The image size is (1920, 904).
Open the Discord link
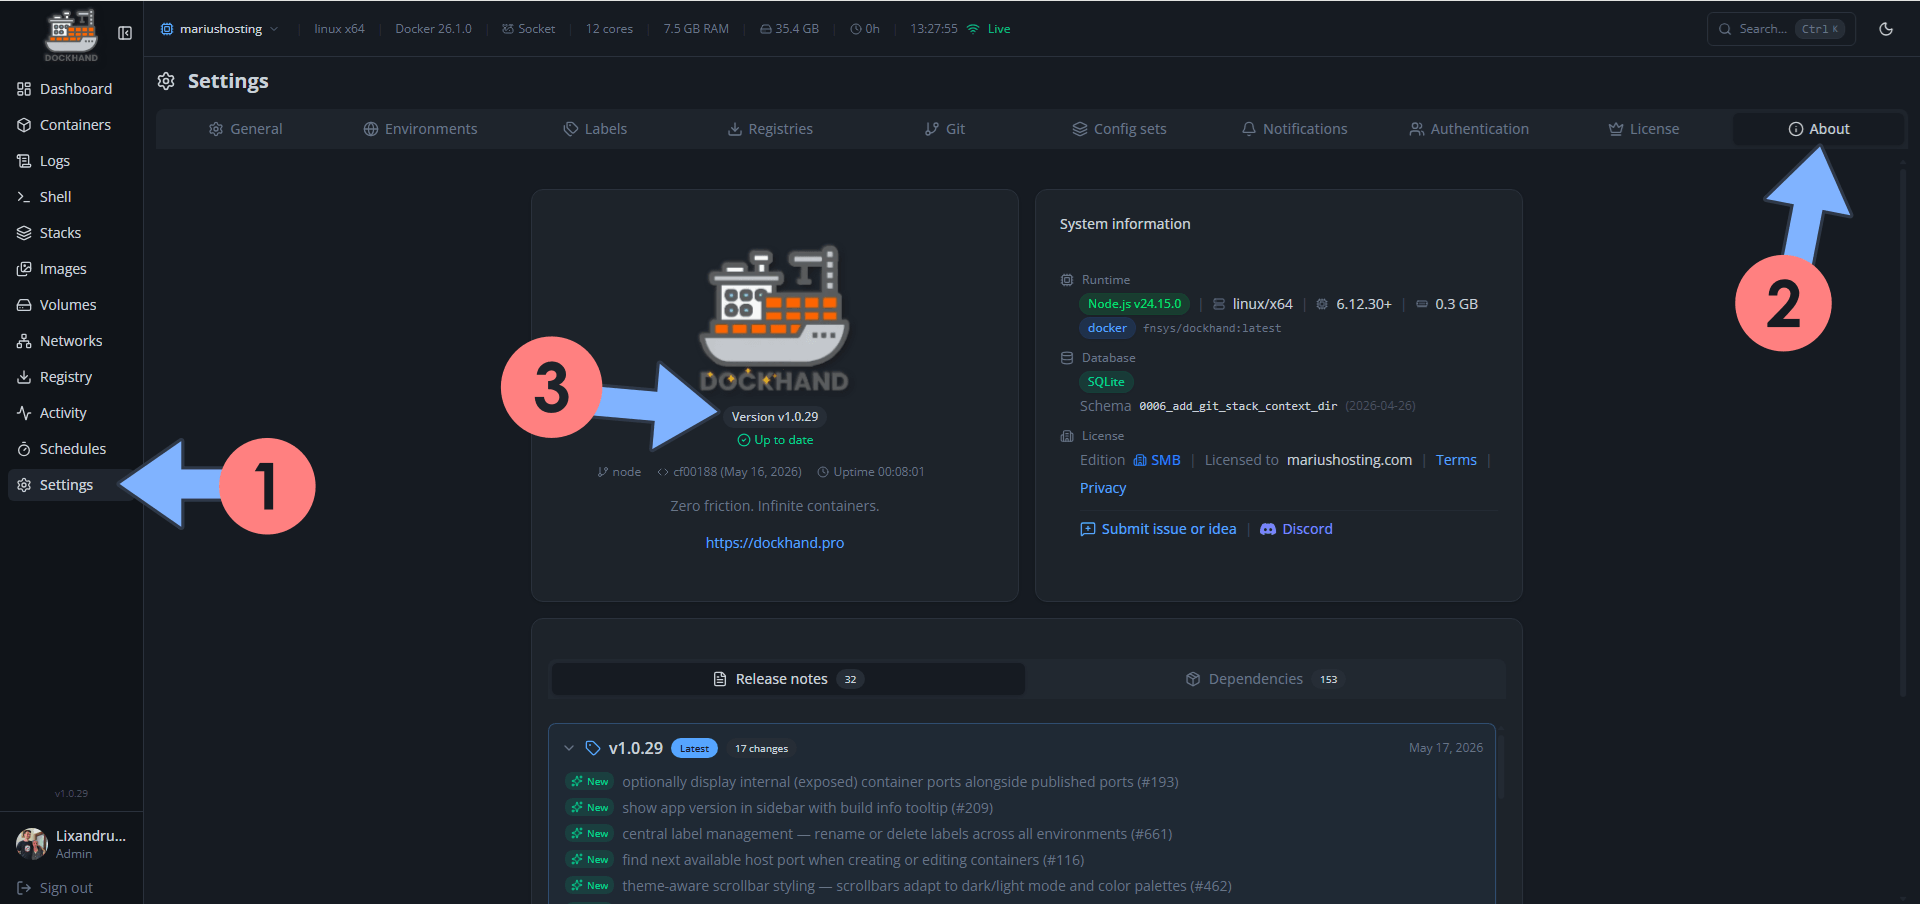coord(1296,529)
